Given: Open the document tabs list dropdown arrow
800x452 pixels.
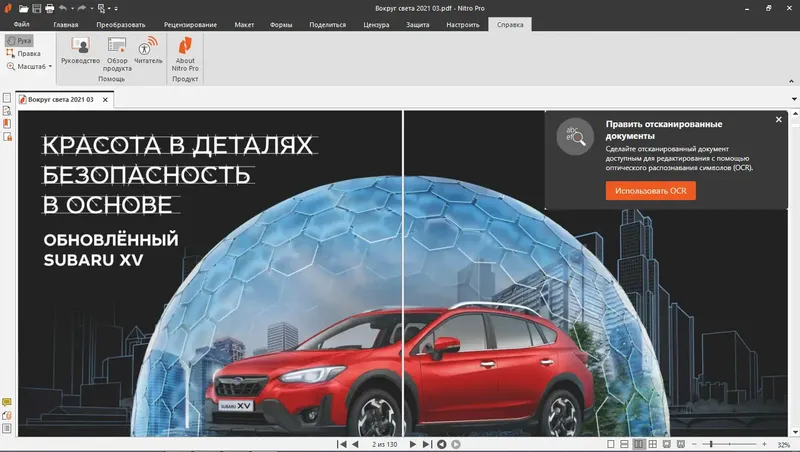Looking at the screenshot, I should (794, 99).
